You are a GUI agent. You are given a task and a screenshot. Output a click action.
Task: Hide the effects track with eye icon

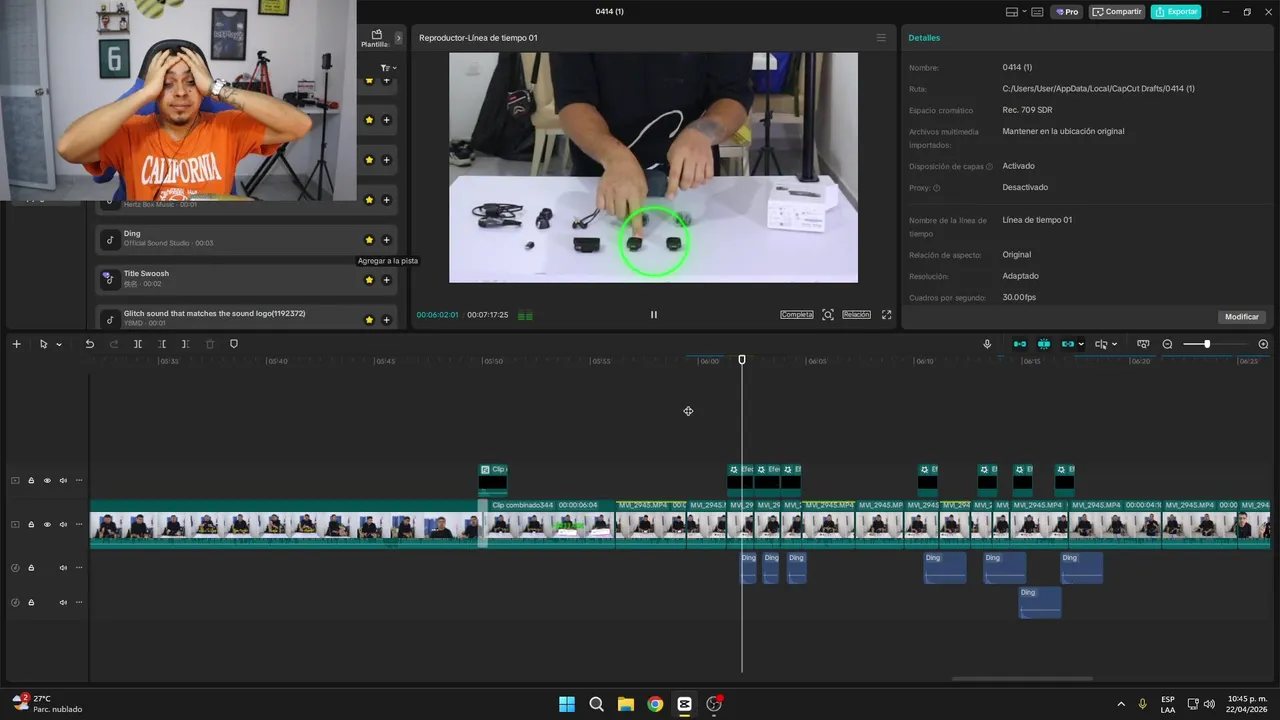(x=47, y=481)
